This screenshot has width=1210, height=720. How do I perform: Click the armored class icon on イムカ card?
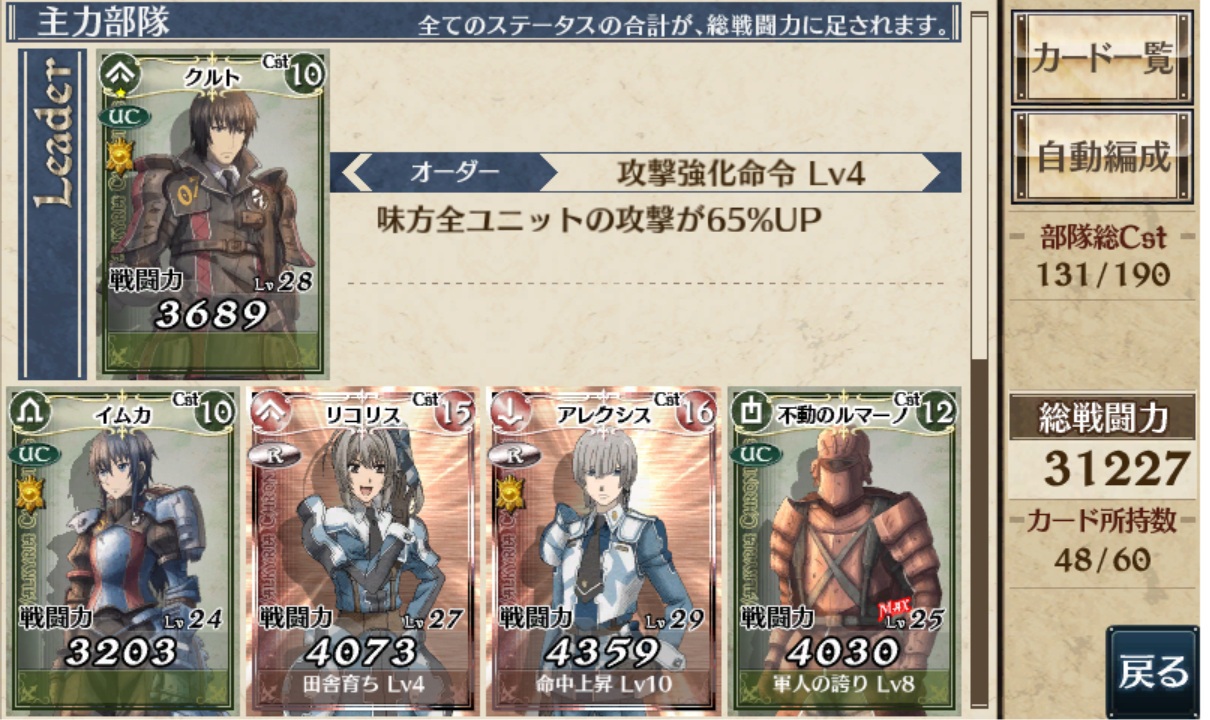coord(30,410)
